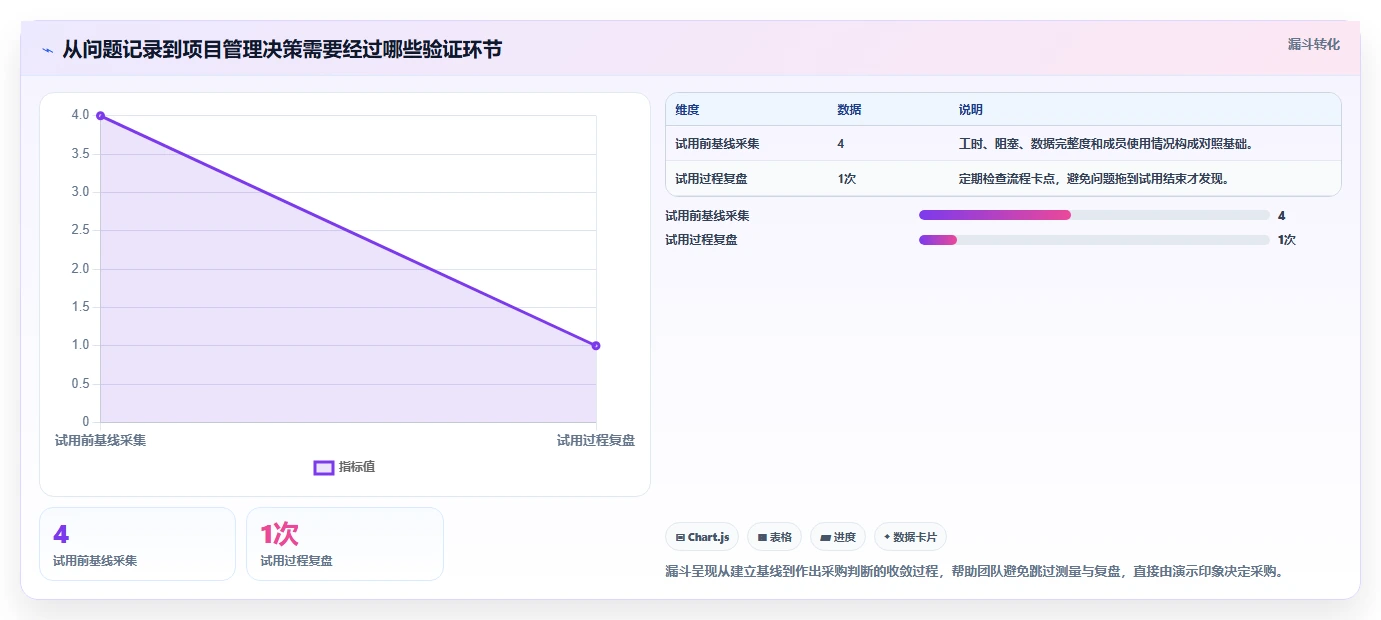
Task: Click table cell 试用前基线采集
Action: pyautogui.click(x=717, y=144)
